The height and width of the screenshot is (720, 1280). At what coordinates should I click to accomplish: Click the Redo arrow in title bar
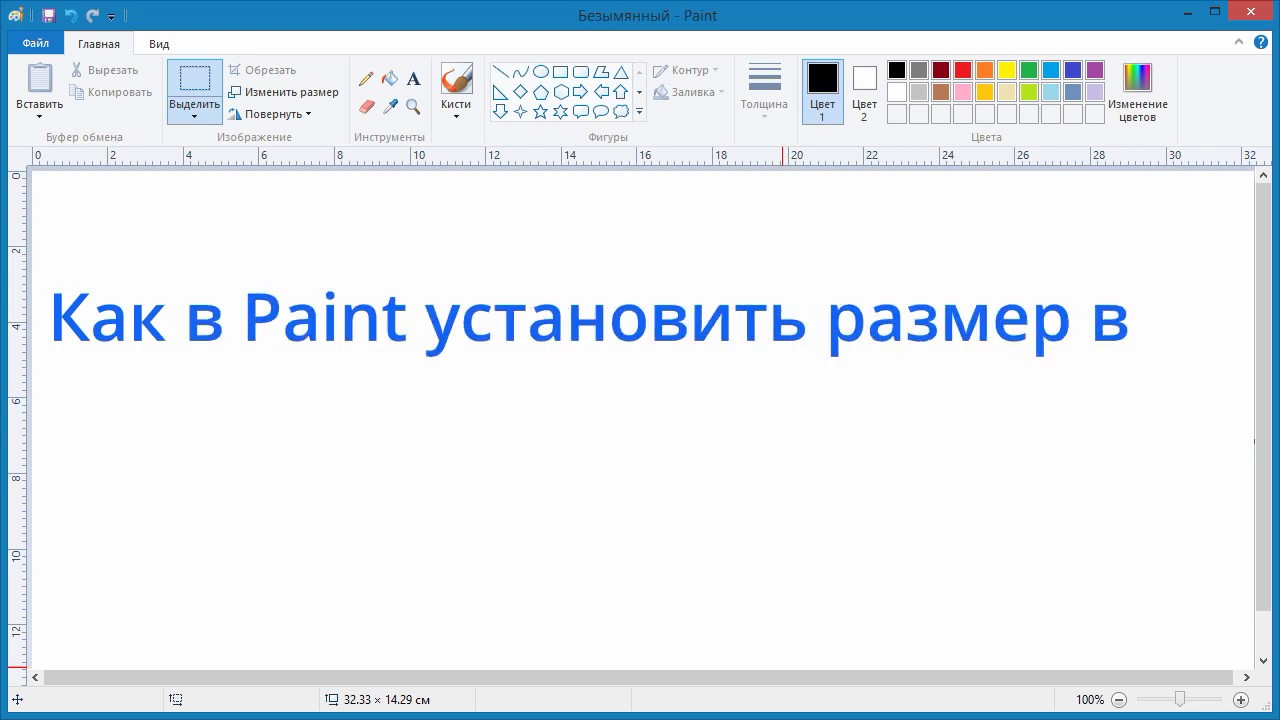pyautogui.click(x=93, y=16)
